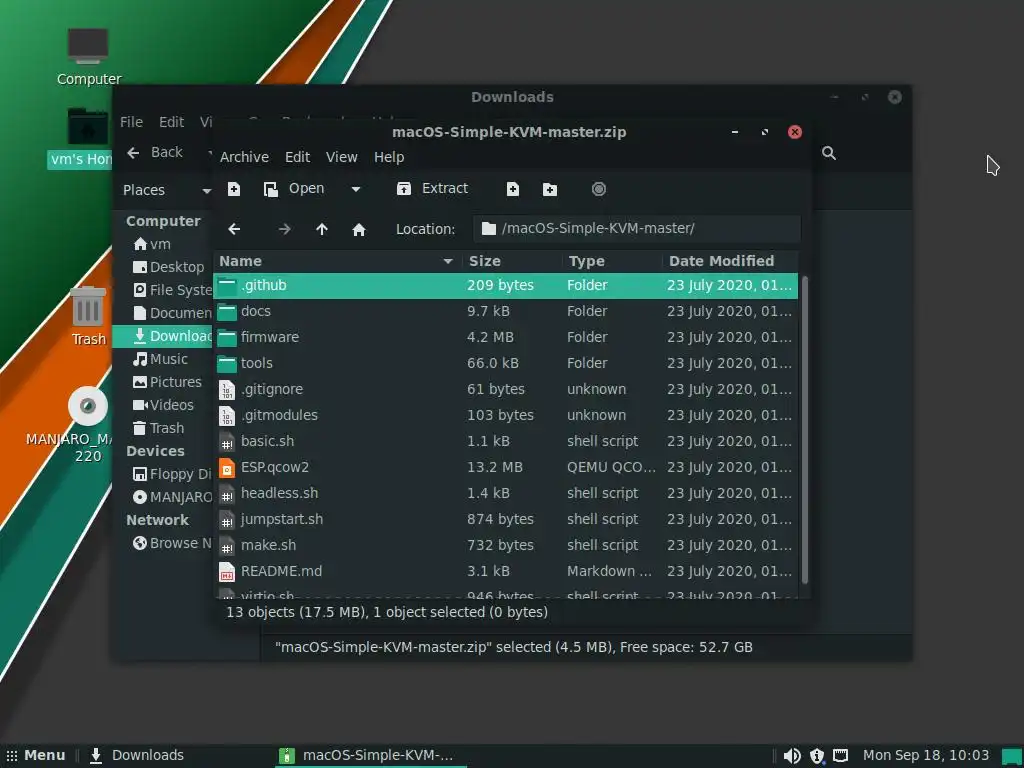
Task: Open Documents in Downloads sidebar
Action: click(x=172, y=313)
